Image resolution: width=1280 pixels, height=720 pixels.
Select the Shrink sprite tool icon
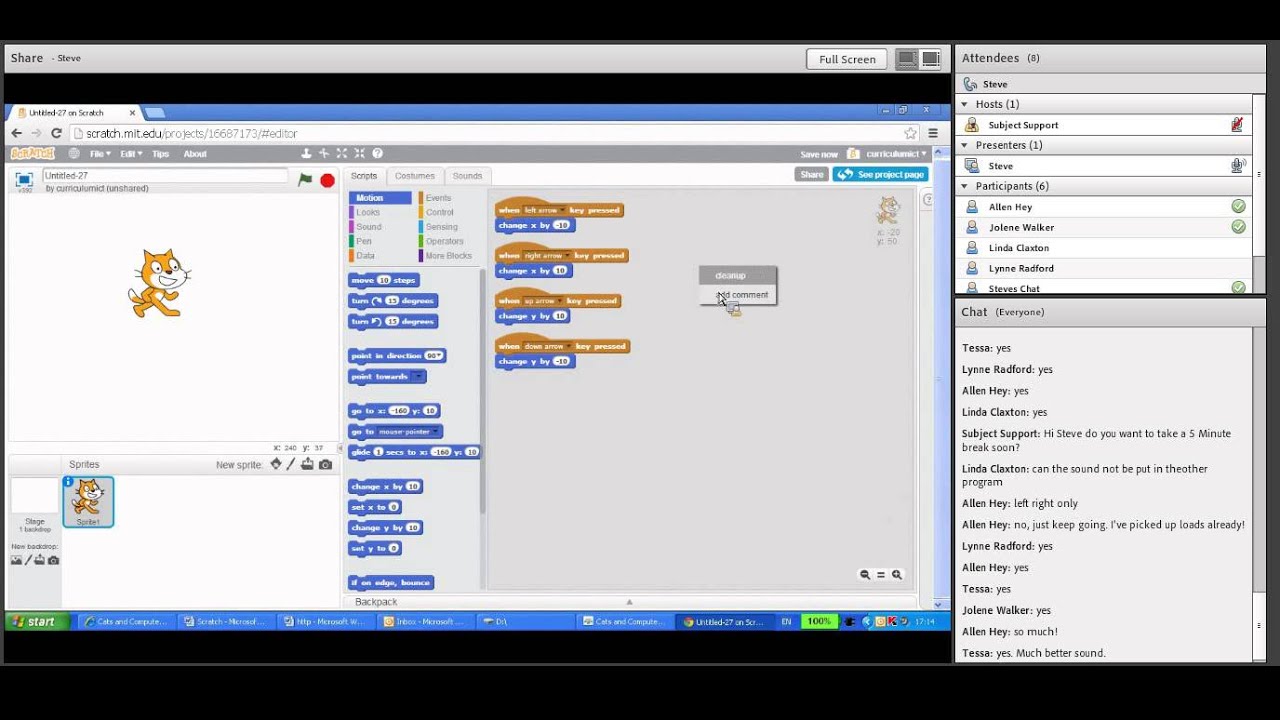(x=359, y=154)
